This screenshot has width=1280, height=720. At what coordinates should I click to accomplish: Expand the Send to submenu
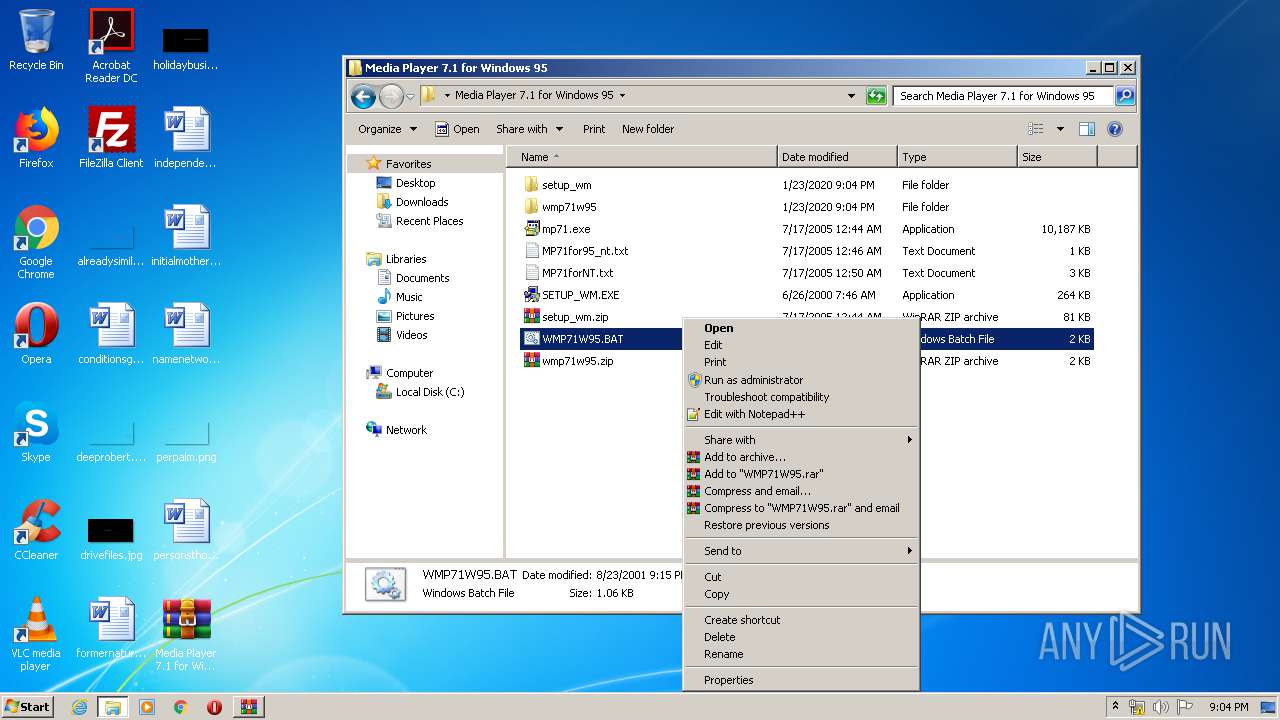(x=801, y=551)
